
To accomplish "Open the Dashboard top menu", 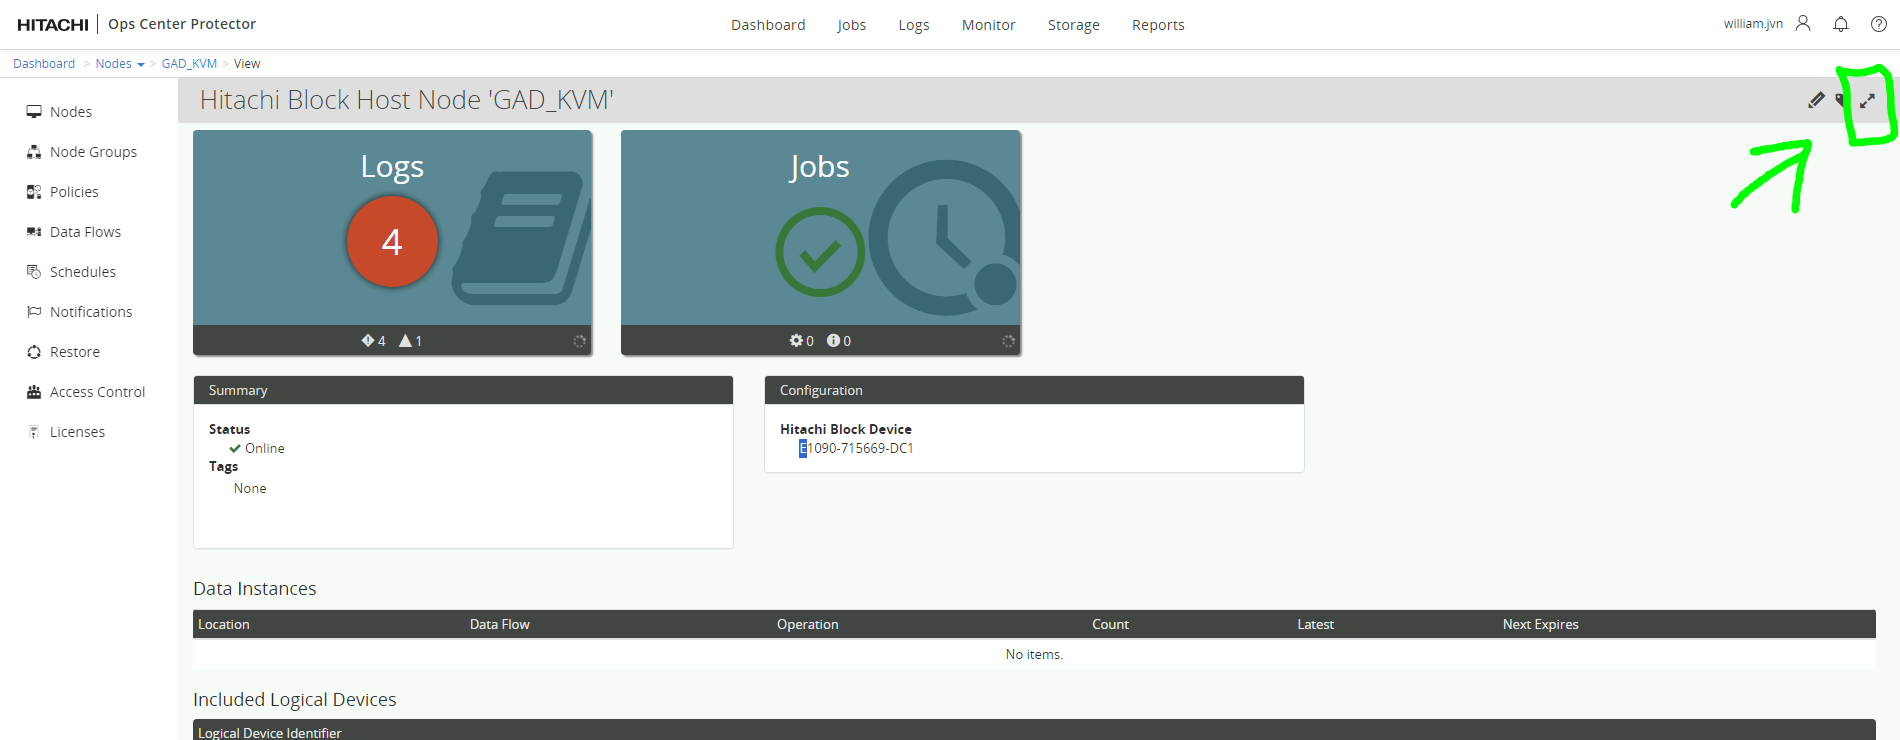I will tap(768, 25).
